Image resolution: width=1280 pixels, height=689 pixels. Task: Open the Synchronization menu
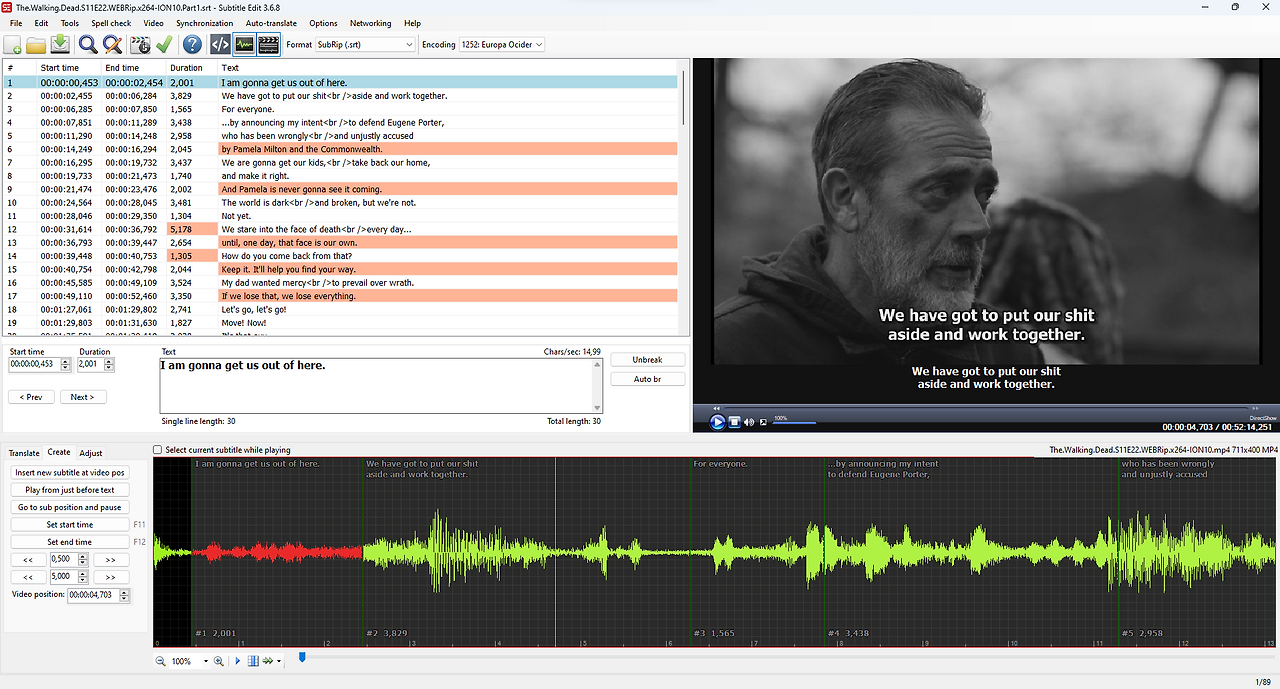pyautogui.click(x=205, y=23)
